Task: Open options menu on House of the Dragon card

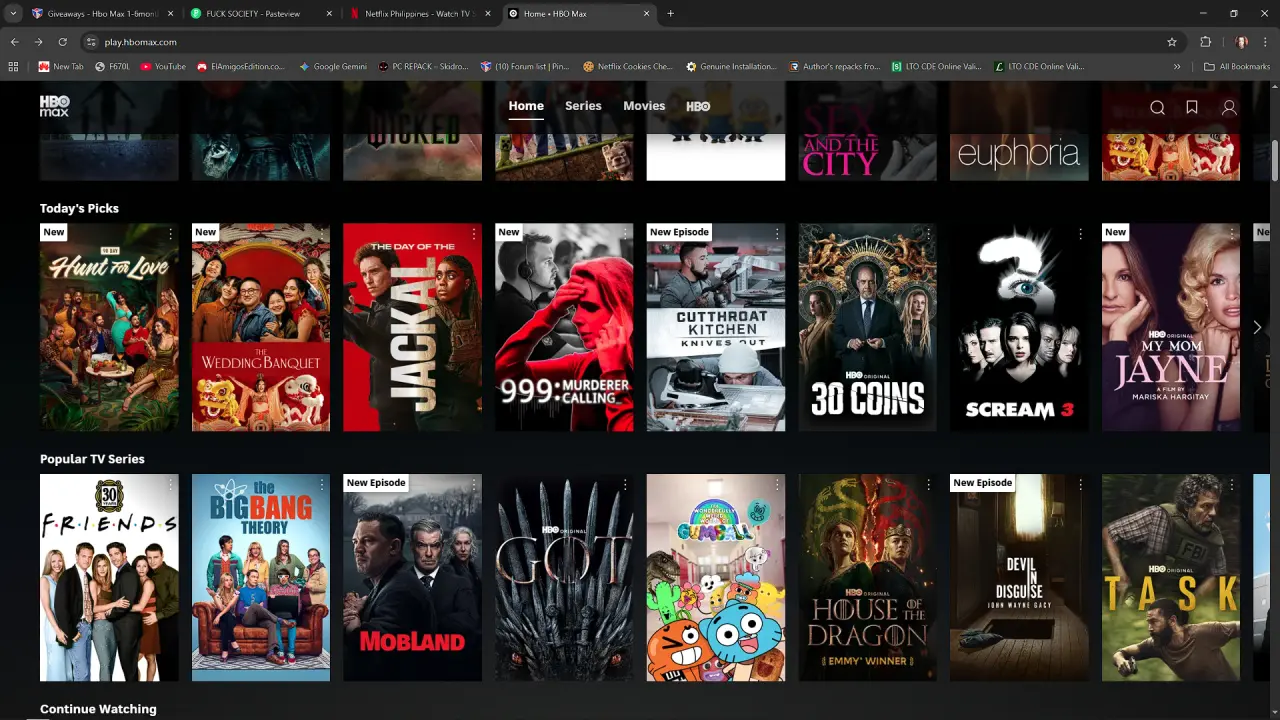Action: click(929, 484)
